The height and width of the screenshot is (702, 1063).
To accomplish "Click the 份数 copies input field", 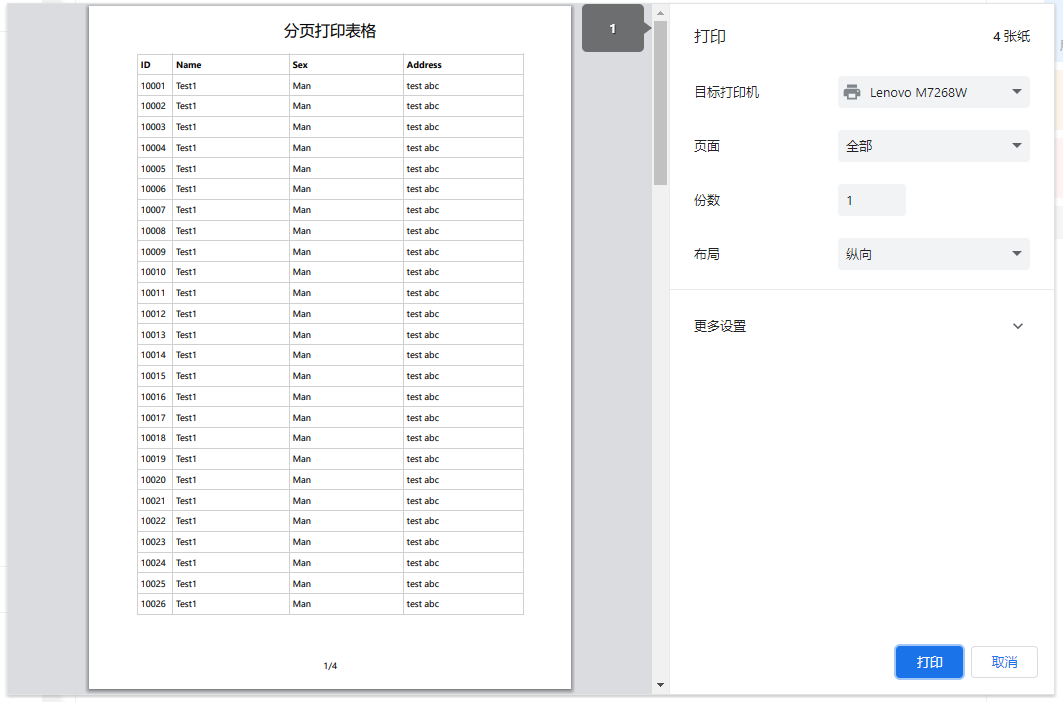I will [871, 200].
